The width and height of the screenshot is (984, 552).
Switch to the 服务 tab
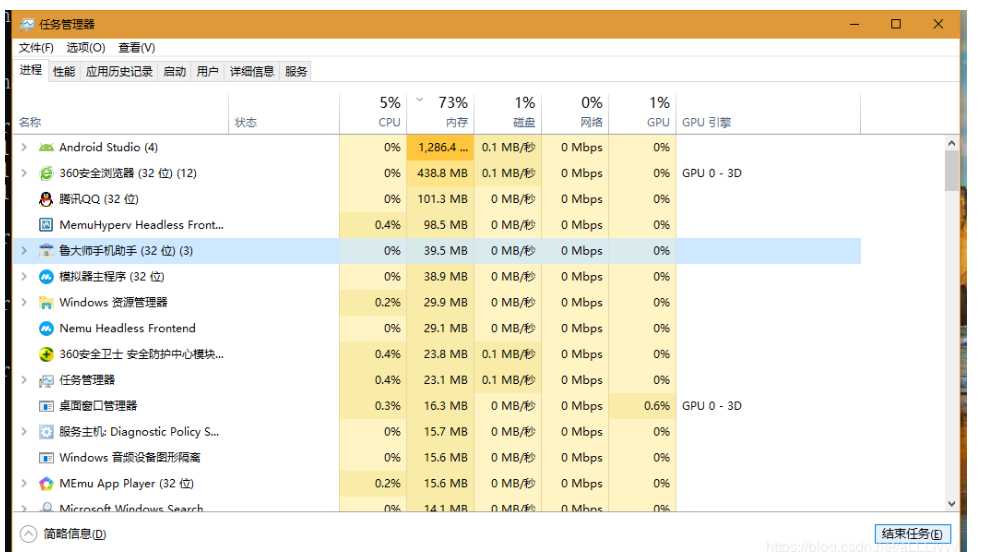click(296, 72)
